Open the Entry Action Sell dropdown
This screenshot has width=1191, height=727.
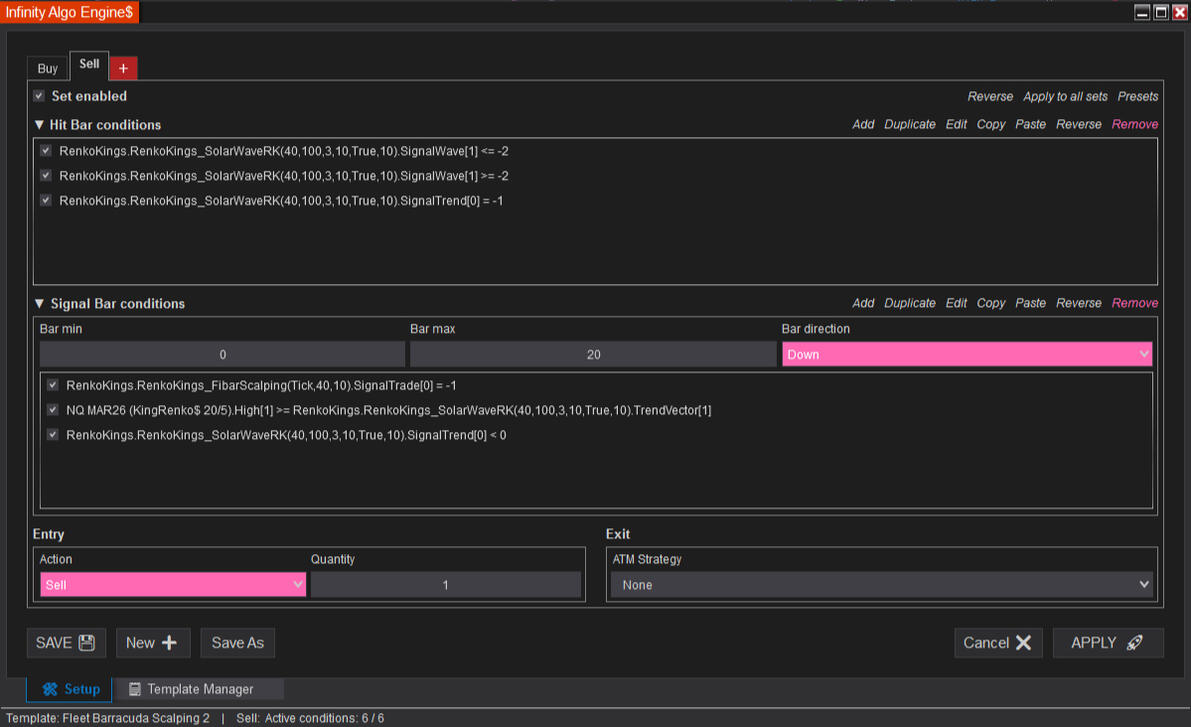(x=172, y=585)
